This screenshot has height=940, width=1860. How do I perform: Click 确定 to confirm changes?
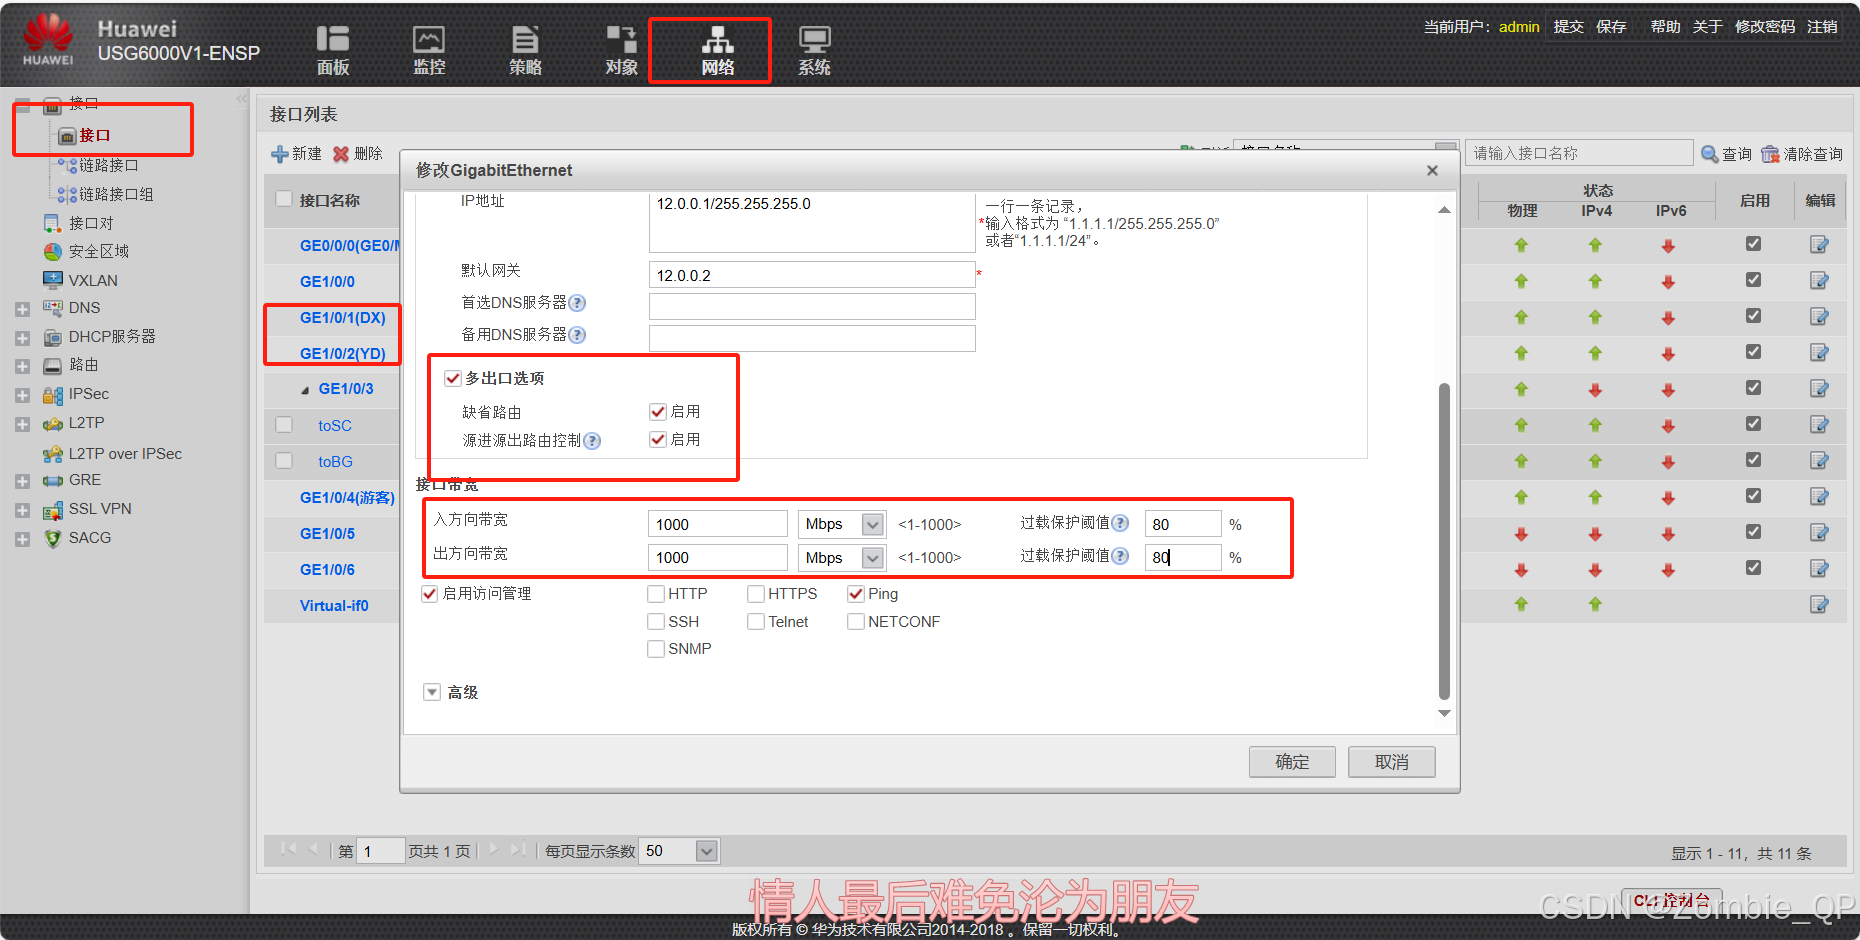(1292, 762)
